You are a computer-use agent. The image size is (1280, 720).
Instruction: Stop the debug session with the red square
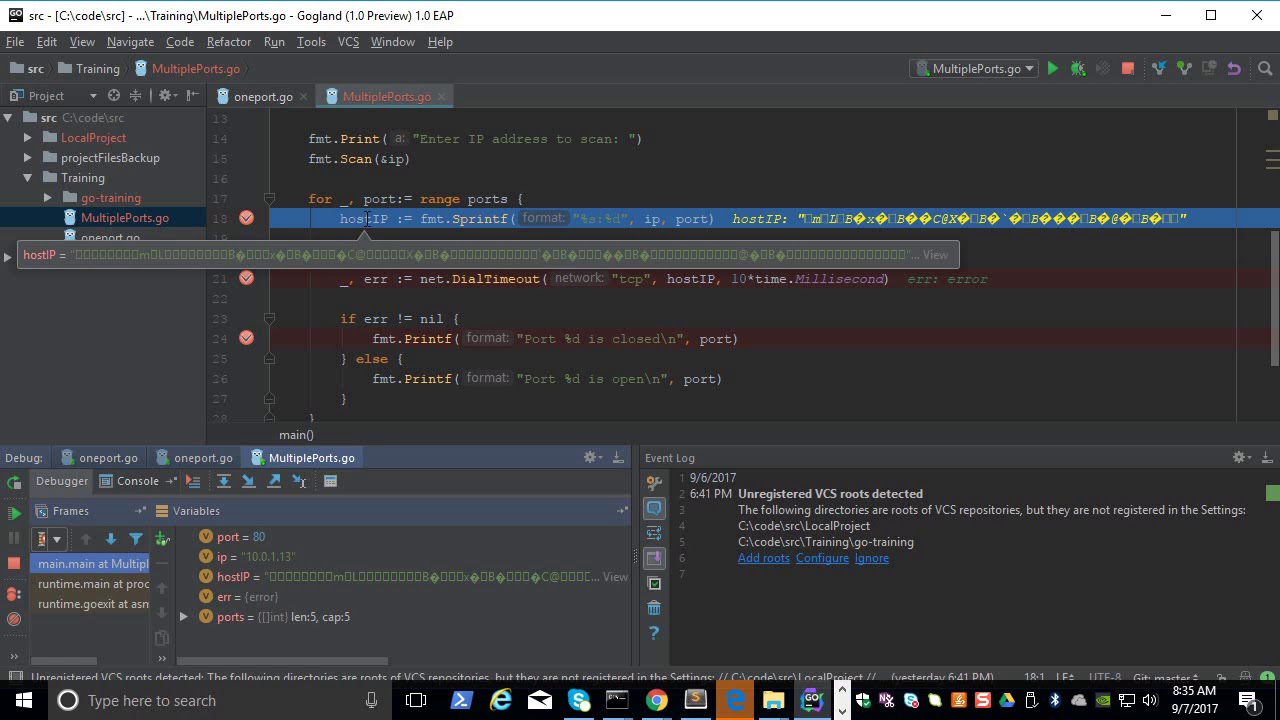[x=14, y=563]
